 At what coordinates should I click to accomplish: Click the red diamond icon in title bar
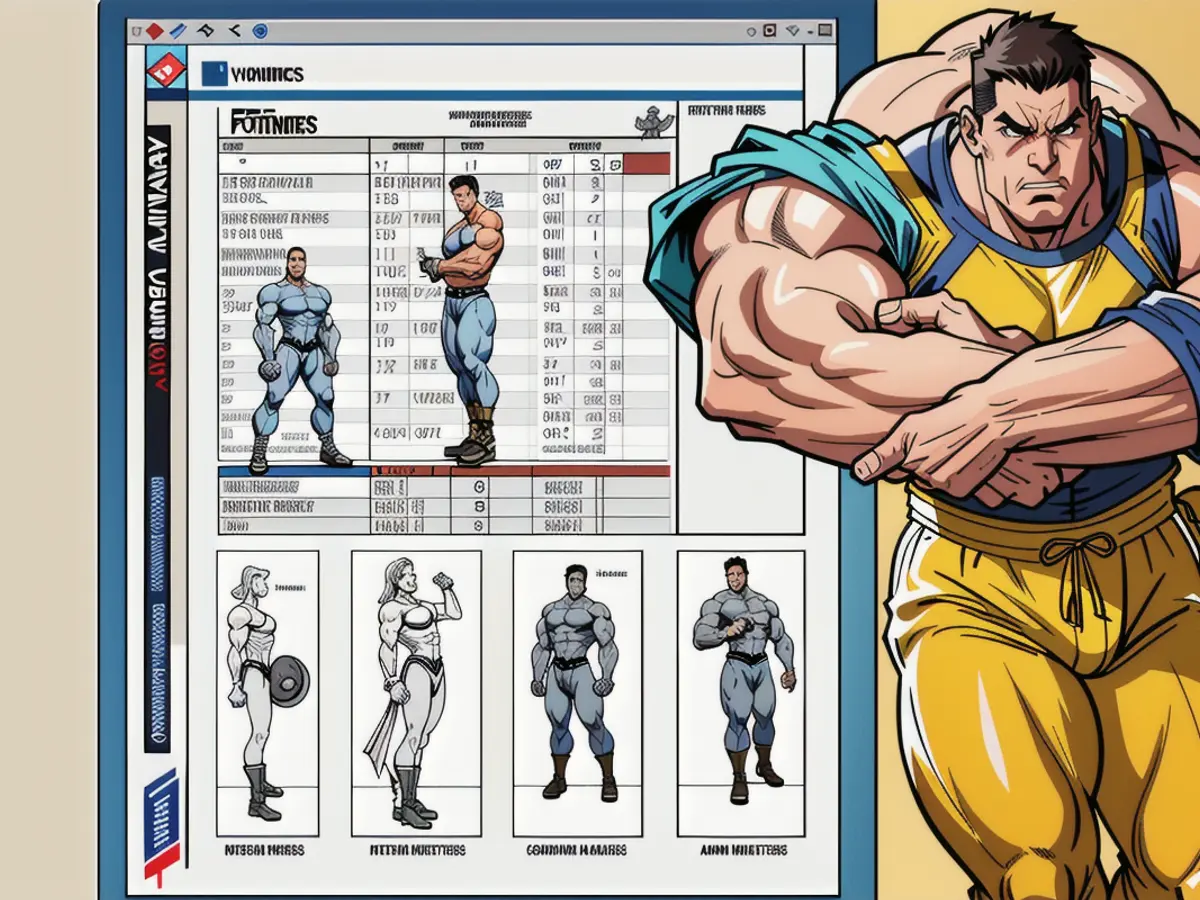pyautogui.click(x=154, y=32)
